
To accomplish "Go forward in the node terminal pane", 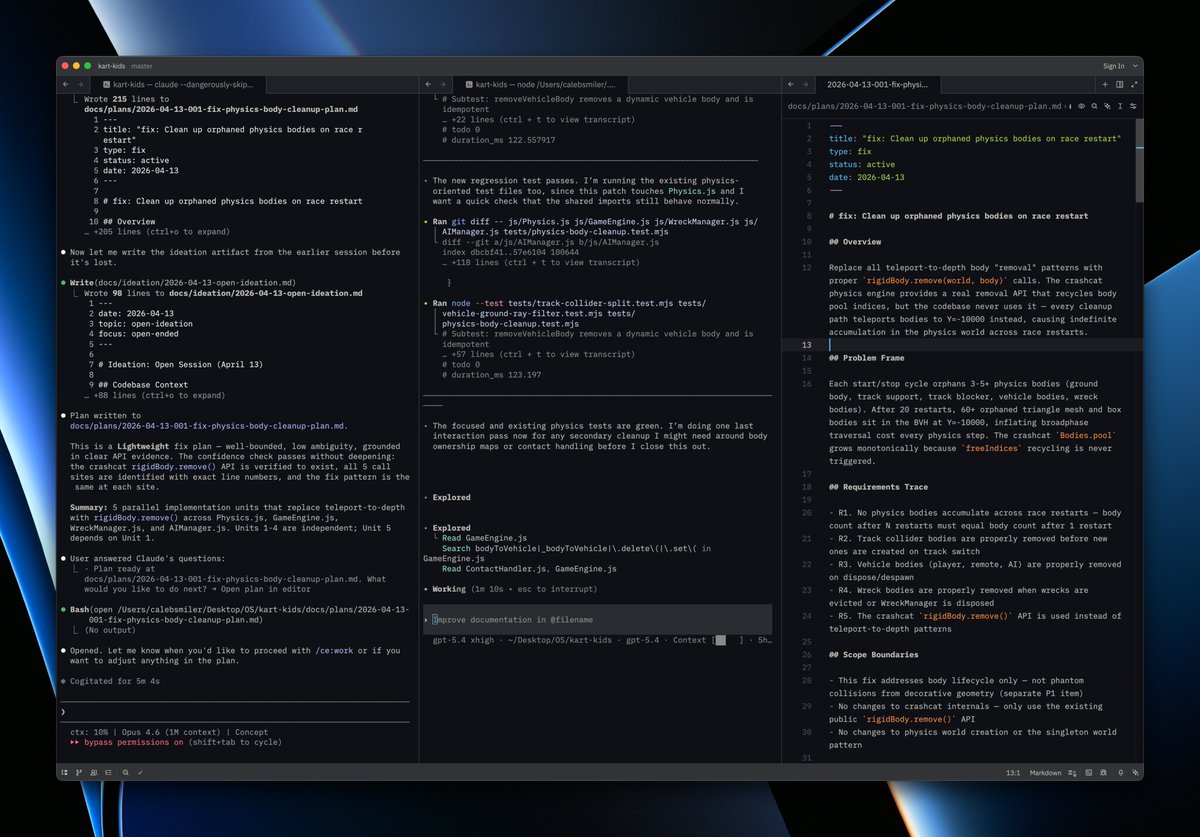I will (442, 85).
